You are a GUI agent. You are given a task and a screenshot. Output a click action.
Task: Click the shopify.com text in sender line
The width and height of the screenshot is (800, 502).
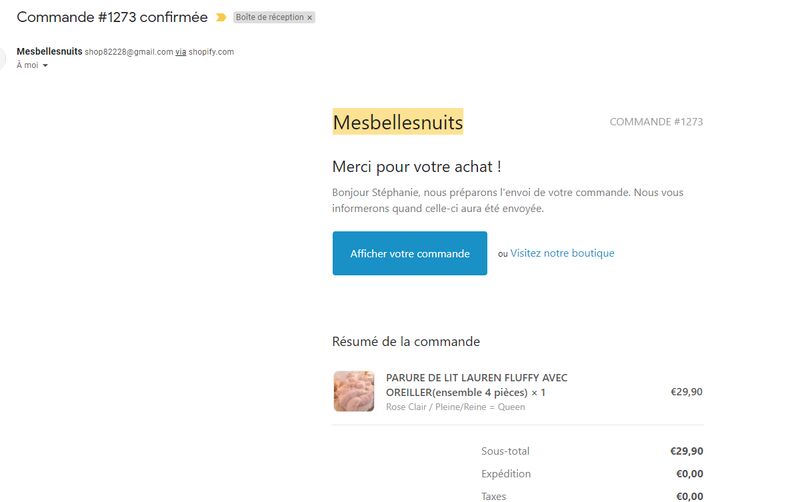[212, 52]
